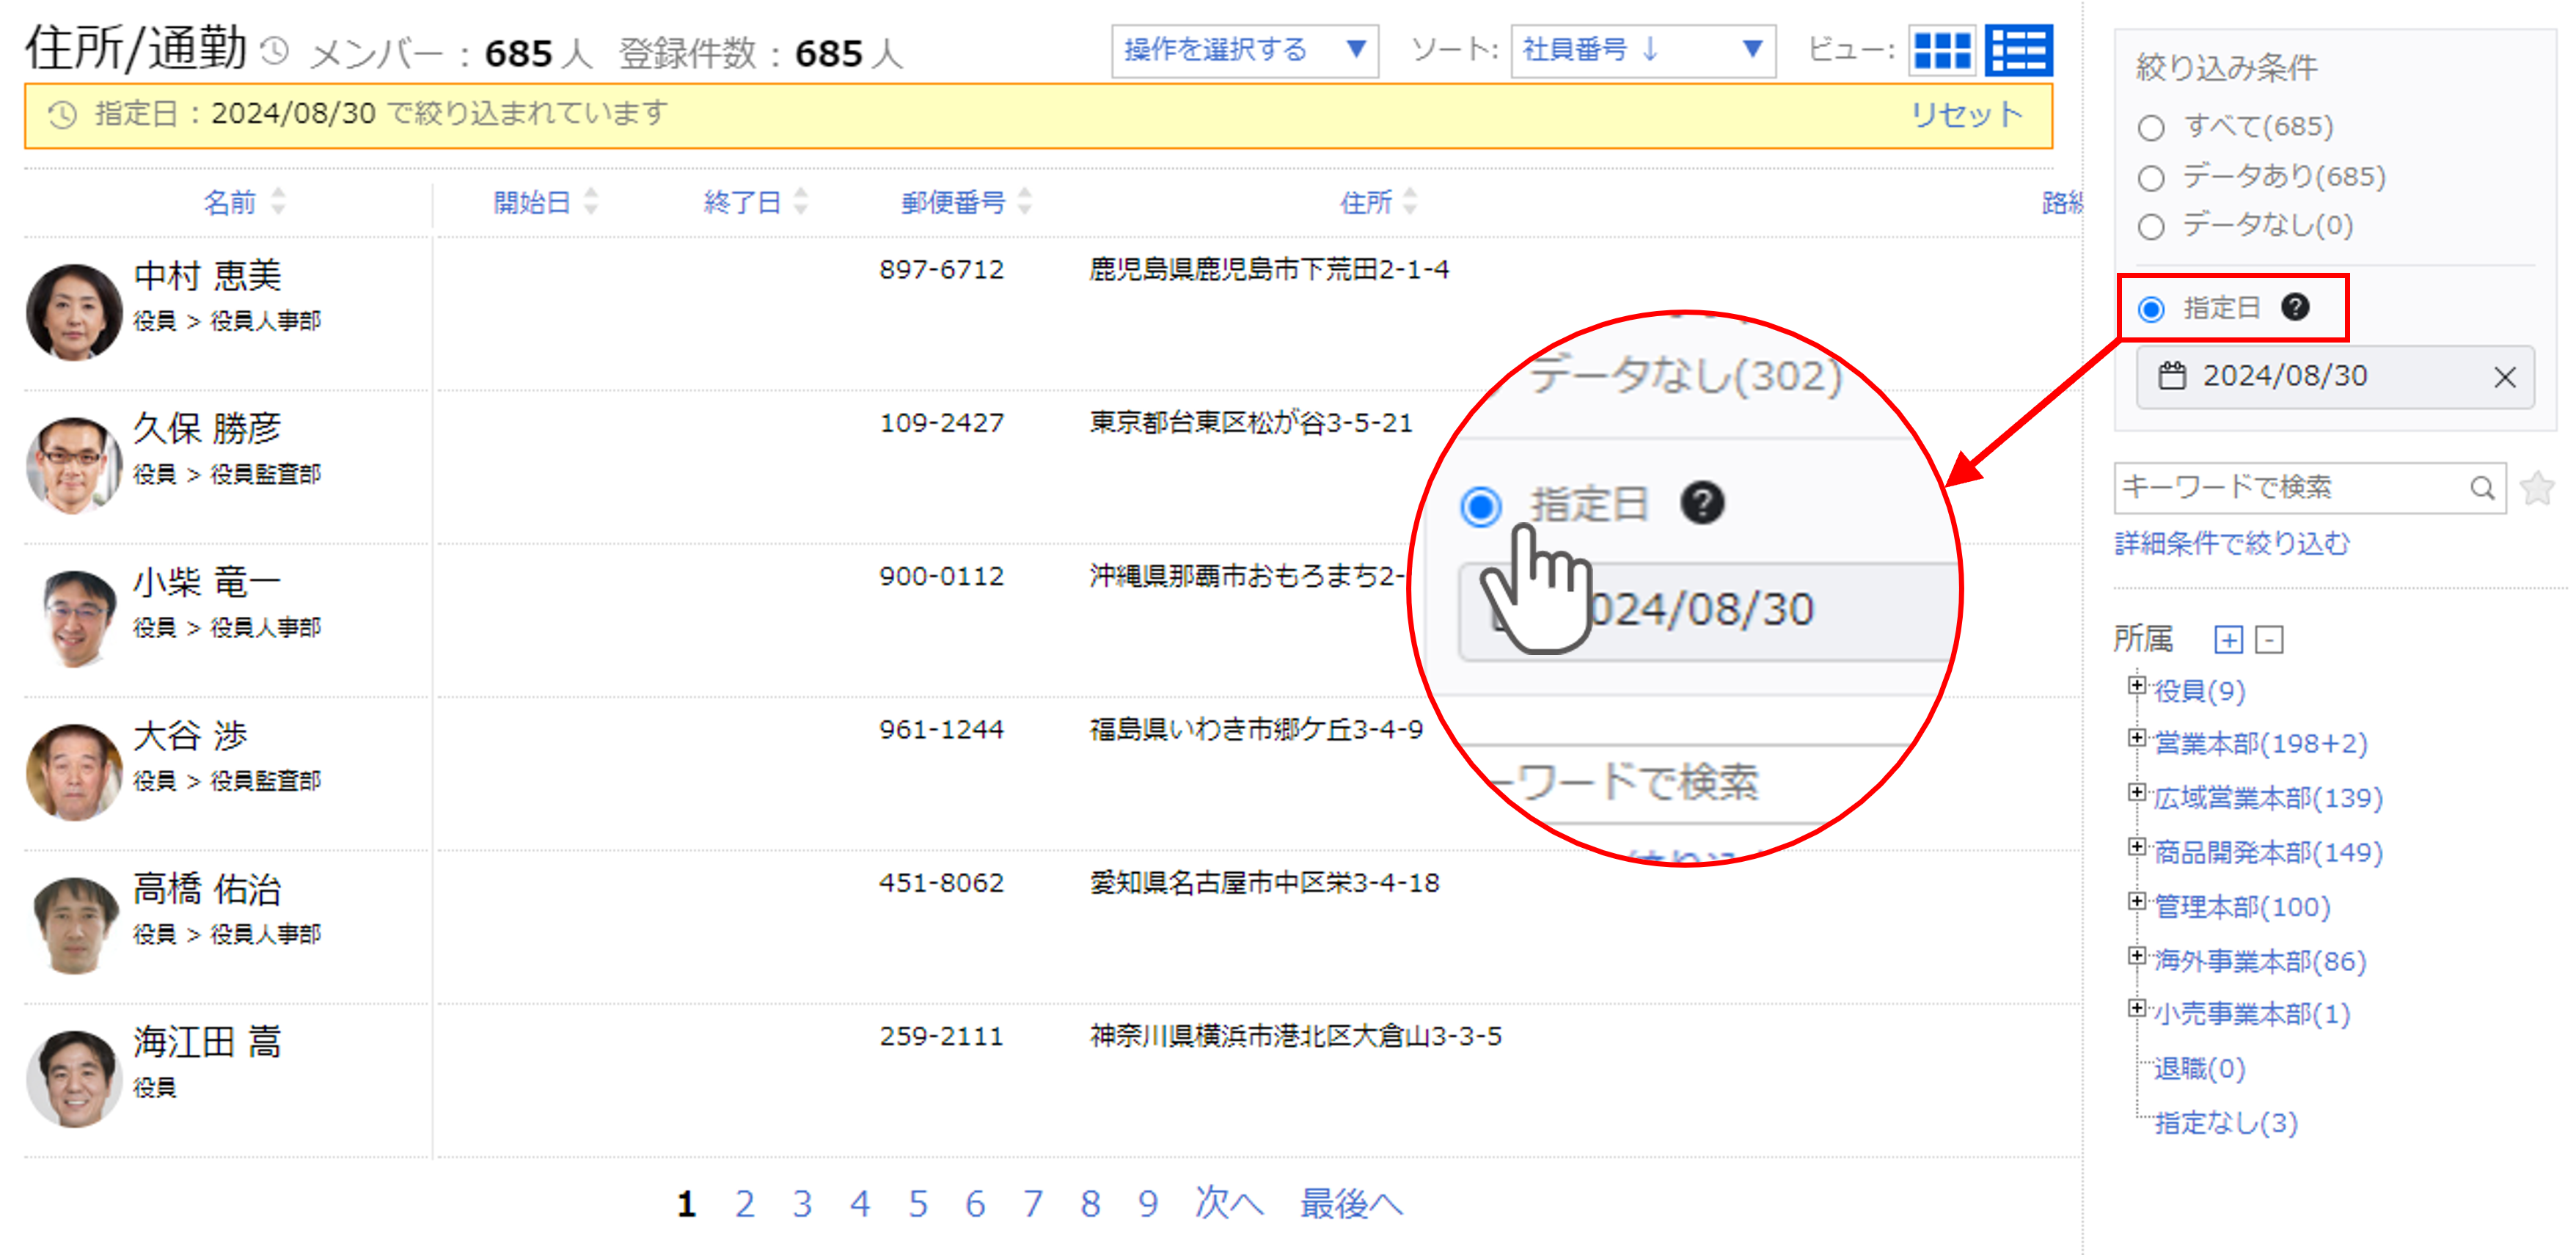
Task: Click the 2024/08/30 date input field
Action: pos(2335,377)
